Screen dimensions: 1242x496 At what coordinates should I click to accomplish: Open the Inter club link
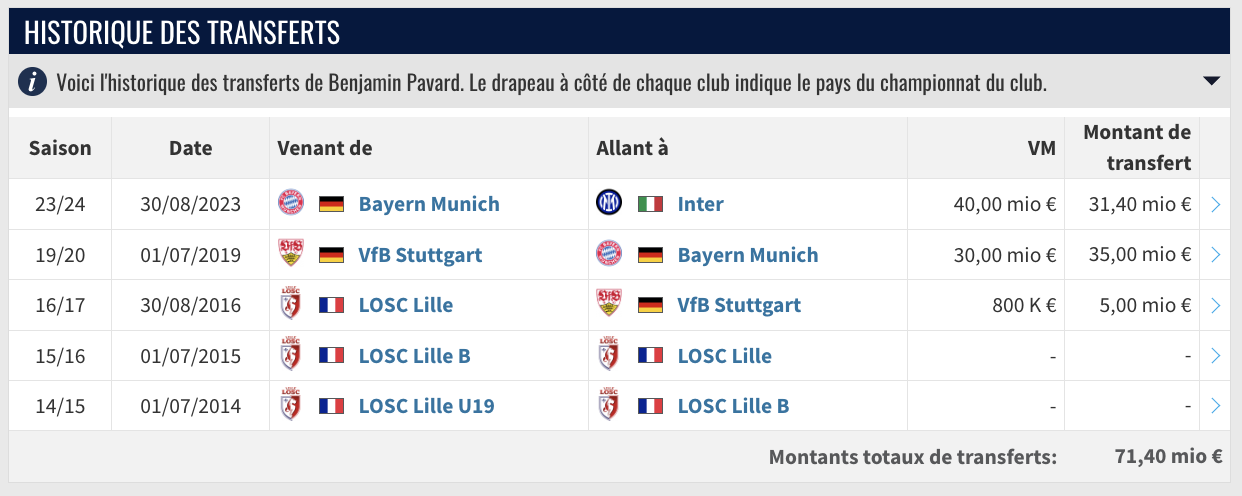click(700, 204)
